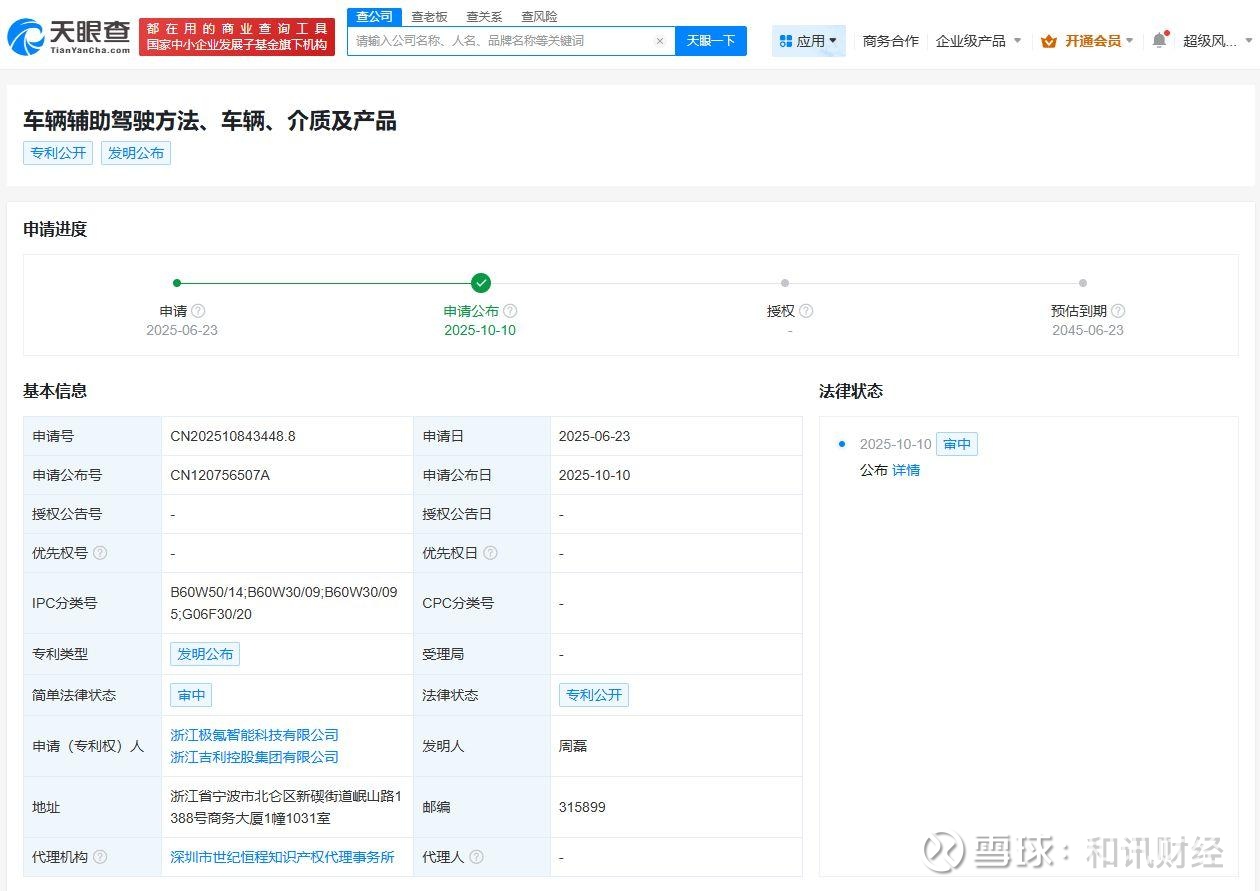This screenshot has width=1260, height=891.
Task: Click the green 申请公布 checkmark node
Action: click(x=481, y=283)
